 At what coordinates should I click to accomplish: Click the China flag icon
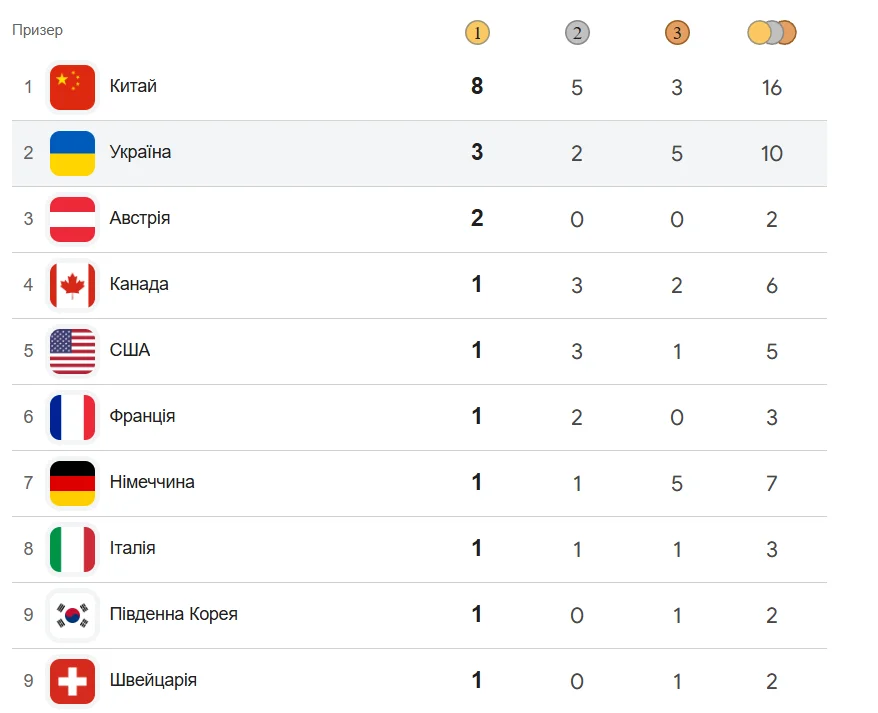click(x=72, y=87)
